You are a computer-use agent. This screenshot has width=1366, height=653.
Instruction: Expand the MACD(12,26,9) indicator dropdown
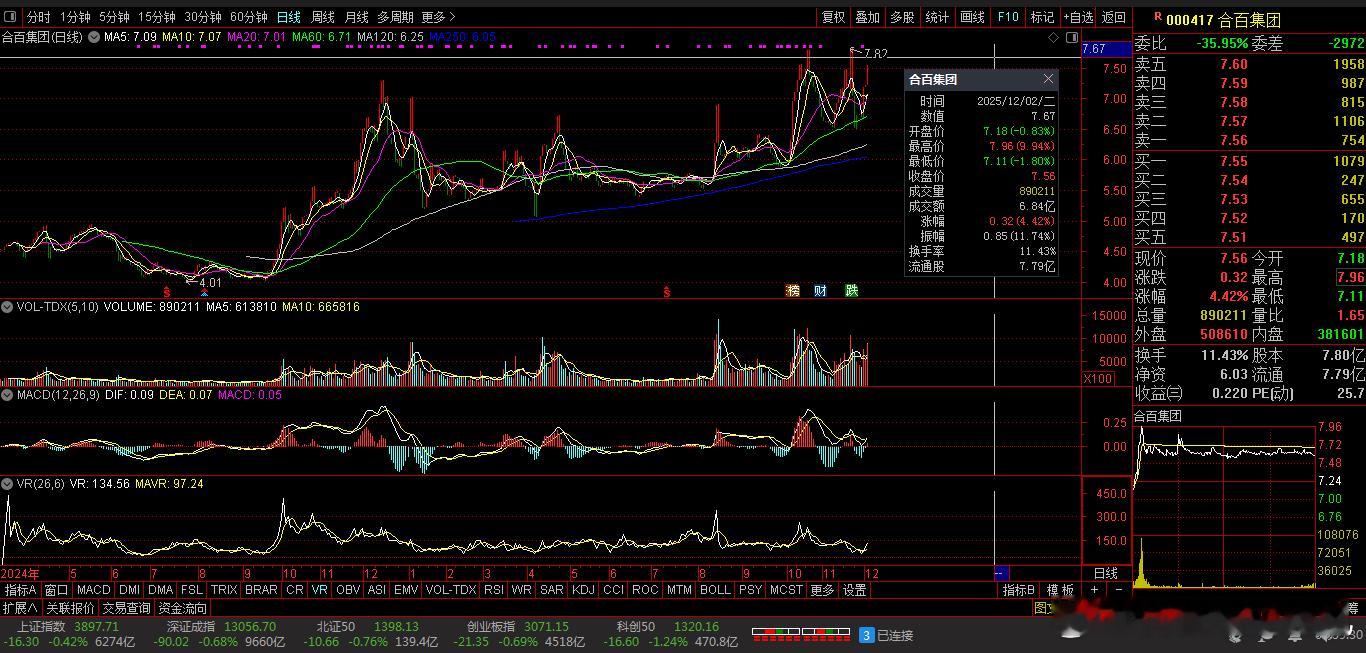9,395
